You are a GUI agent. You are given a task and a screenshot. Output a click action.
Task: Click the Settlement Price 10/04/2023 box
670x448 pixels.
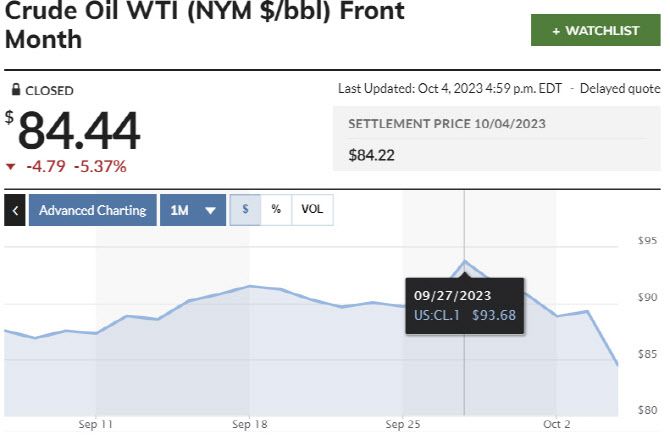click(x=496, y=140)
